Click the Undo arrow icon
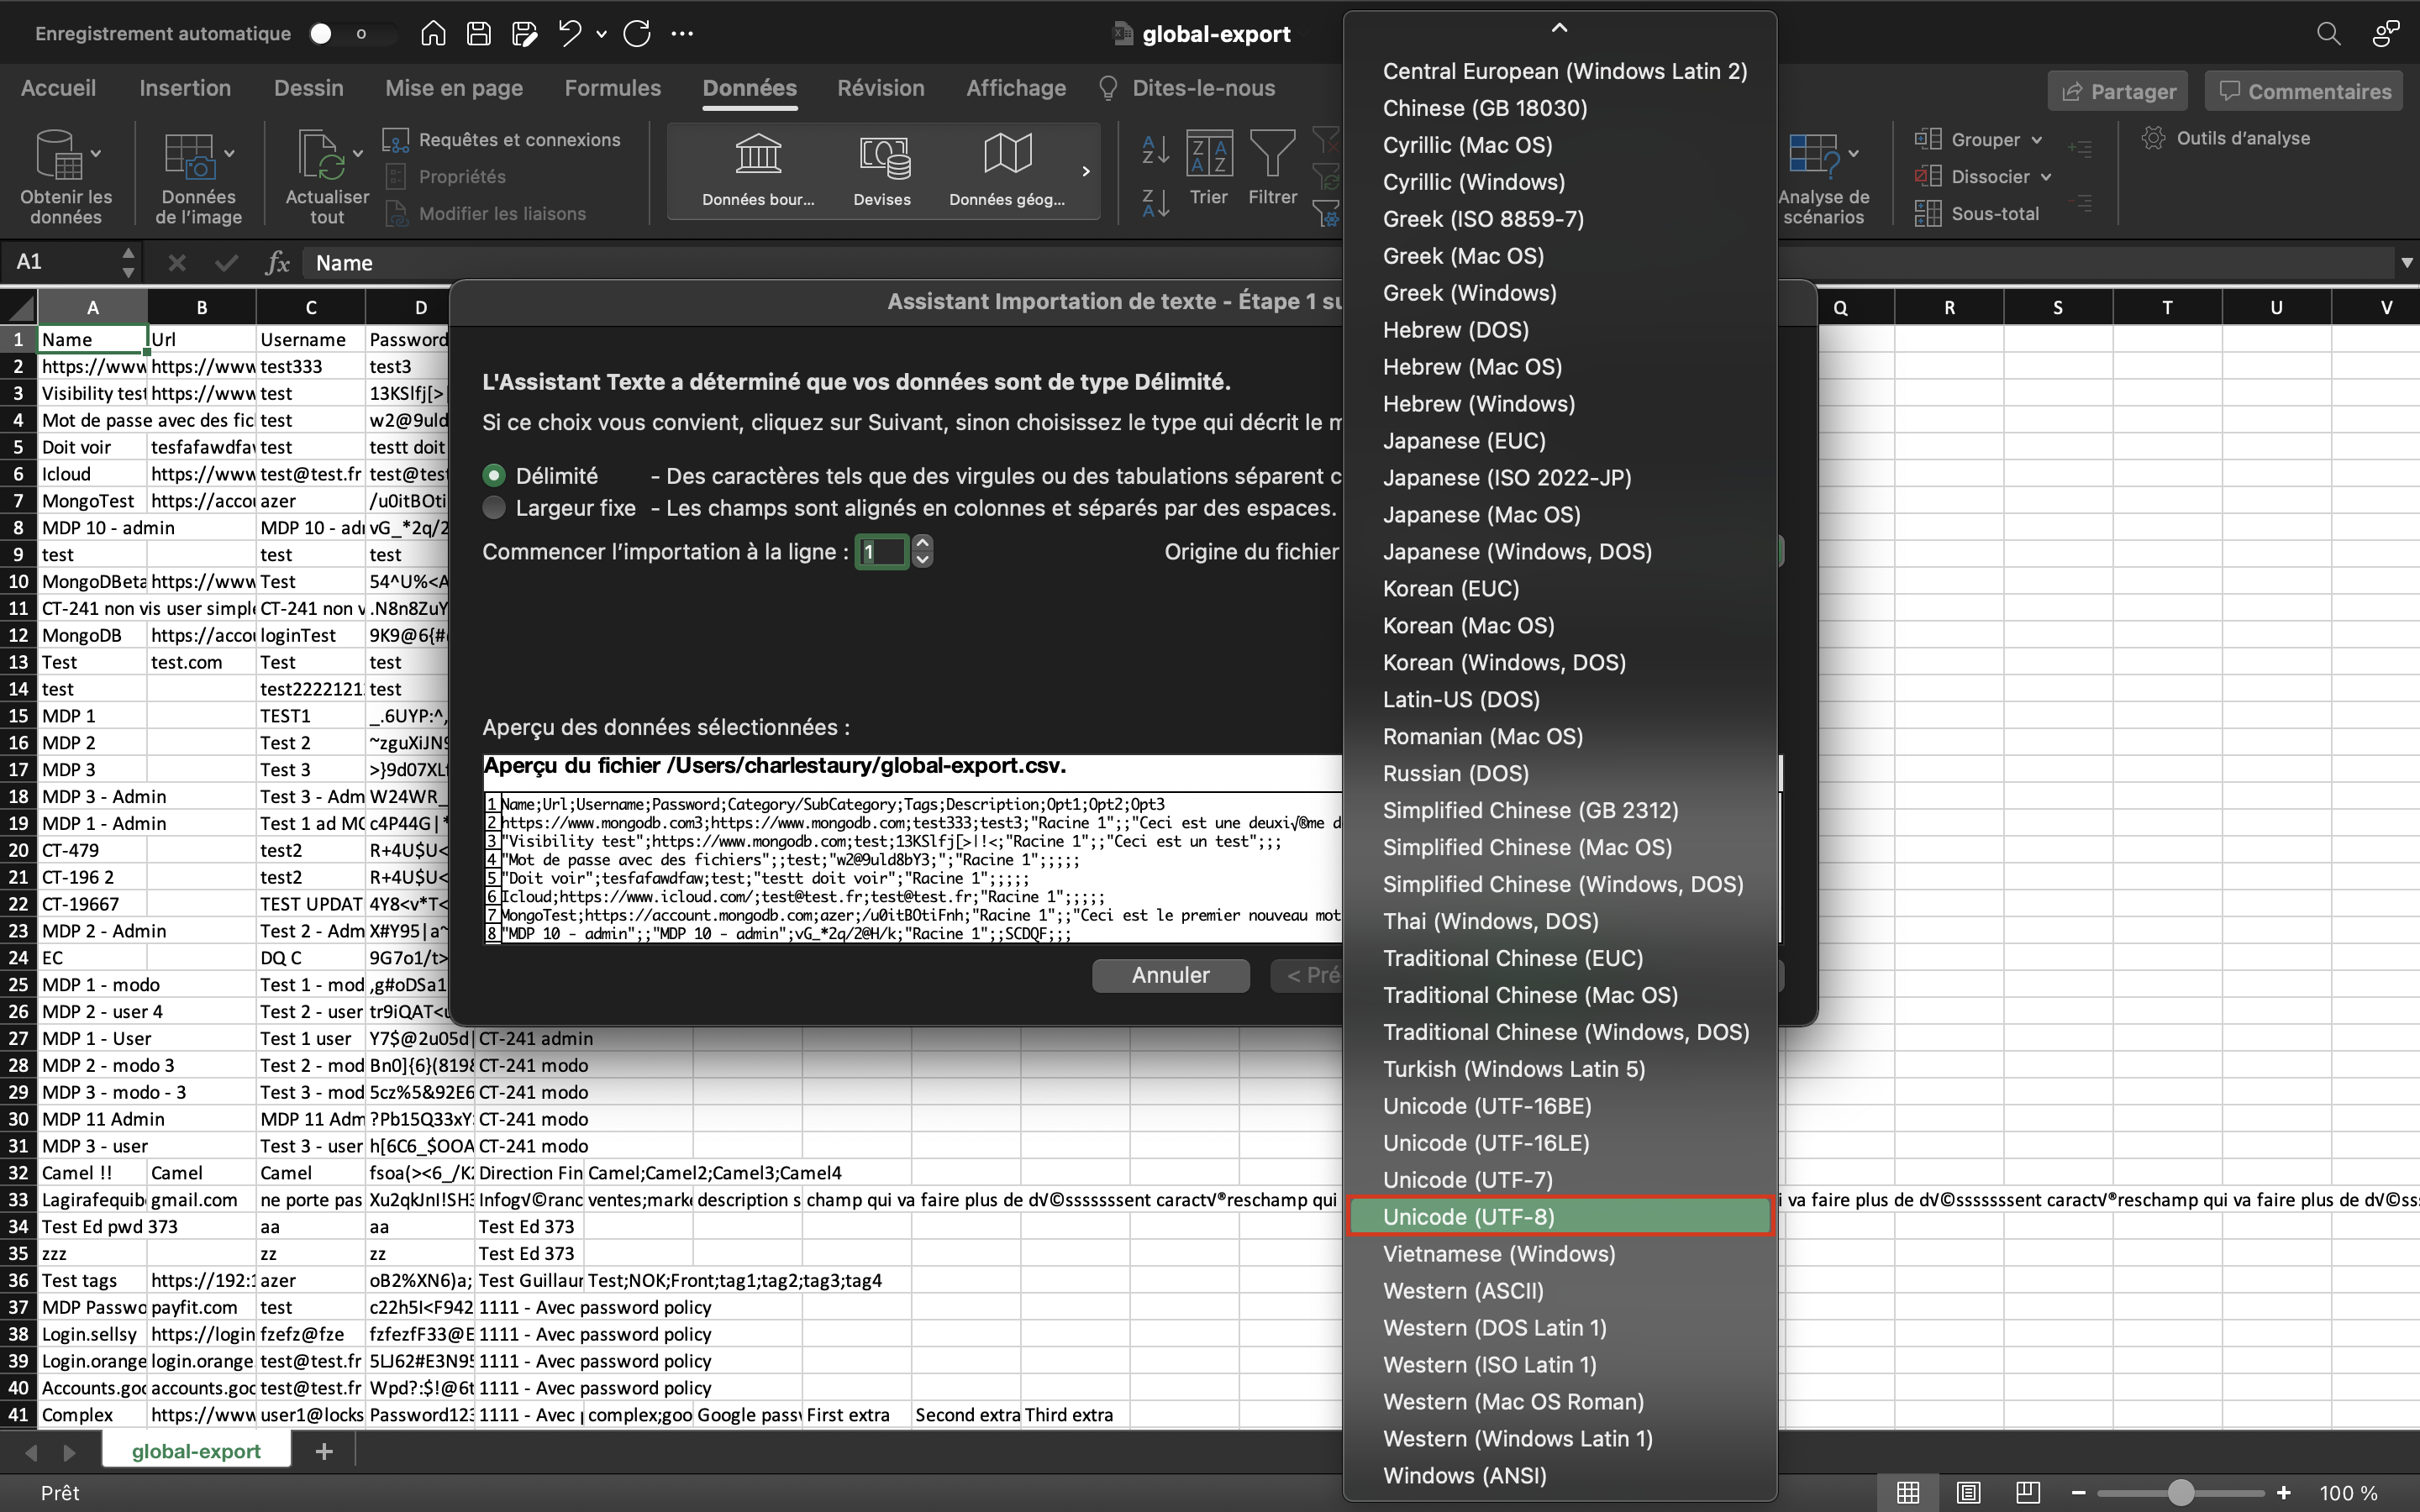This screenshot has height=1512, width=2420. coord(570,33)
